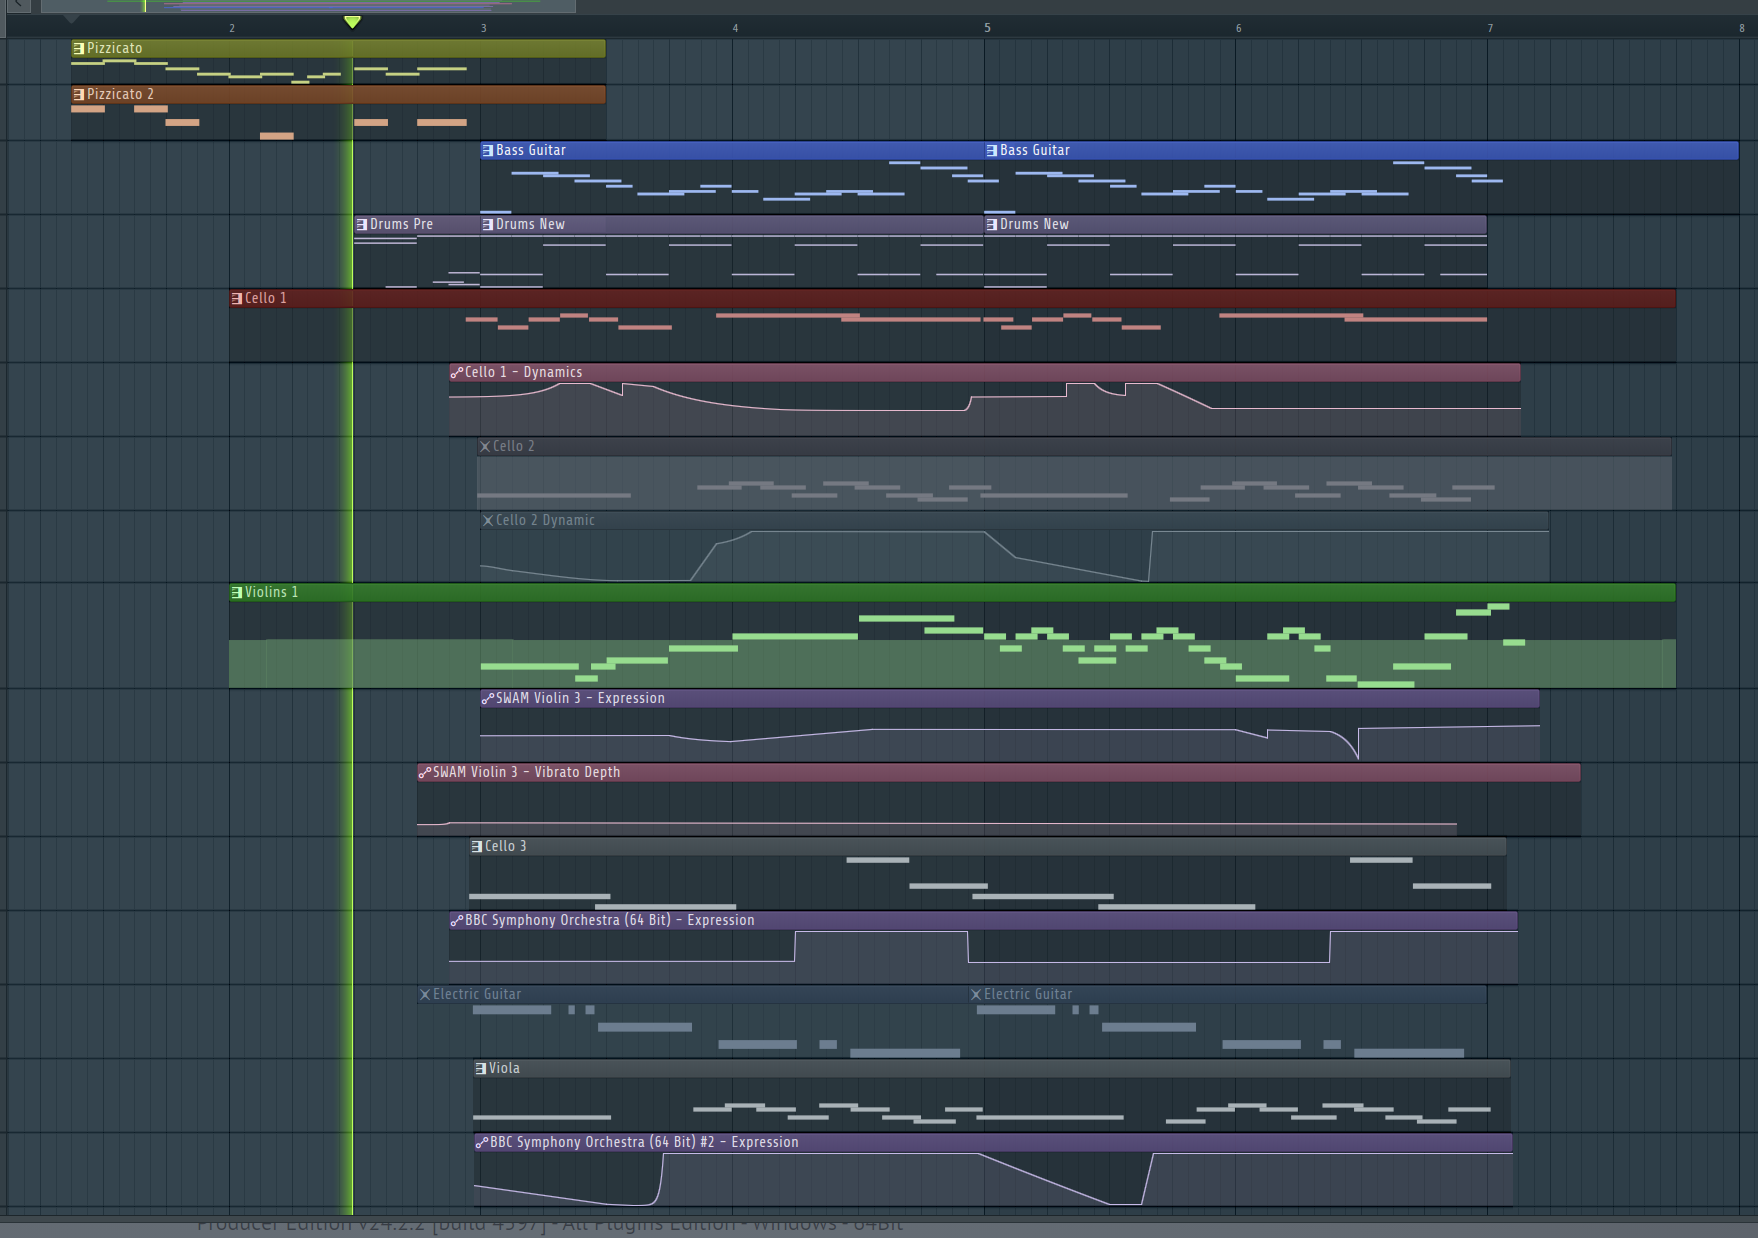Click the muted X icon on Electric Guitar clip at bar 3
Viewport: 1758px width, 1238px height.
point(425,994)
